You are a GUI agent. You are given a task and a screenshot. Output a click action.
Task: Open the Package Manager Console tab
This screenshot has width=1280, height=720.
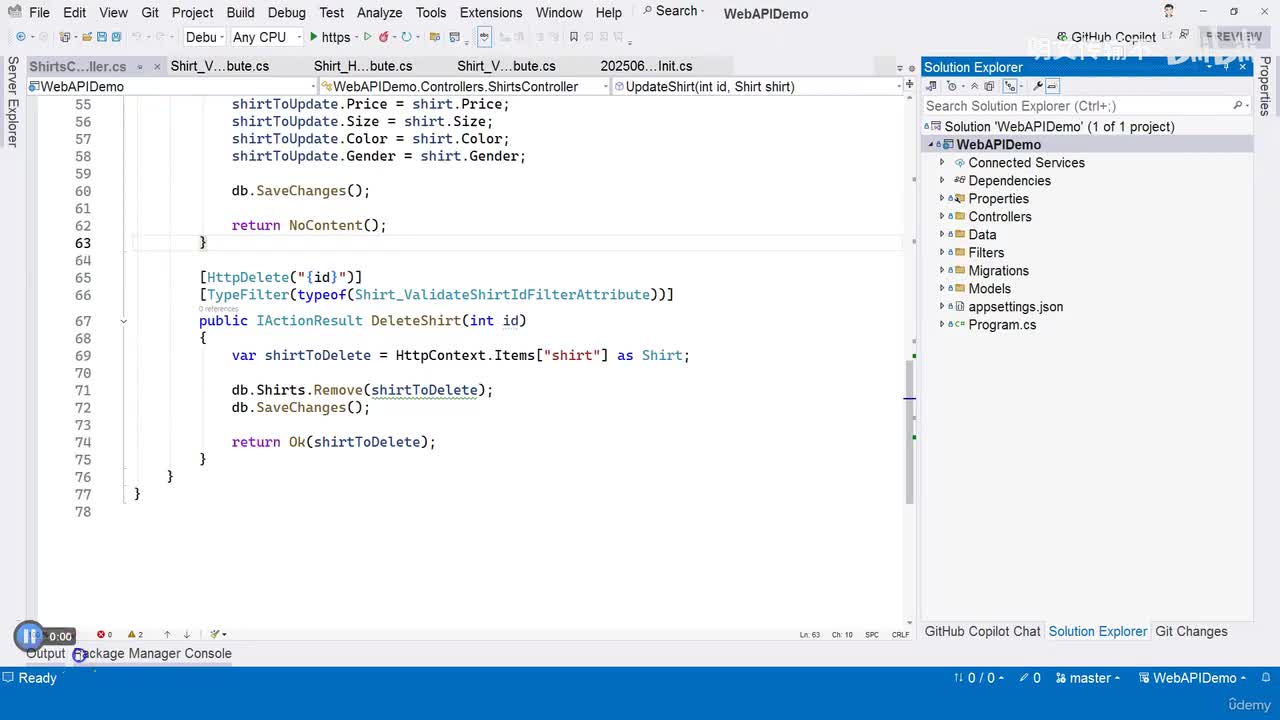click(153, 654)
